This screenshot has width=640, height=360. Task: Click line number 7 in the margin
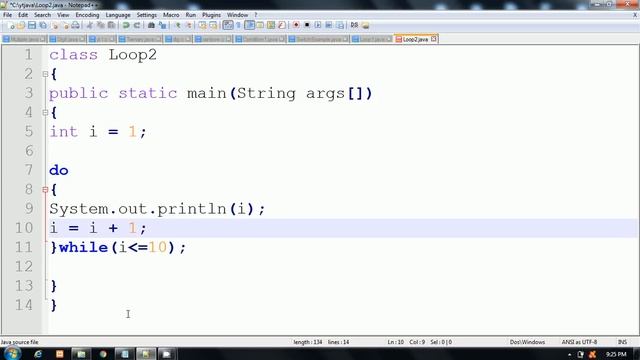coord(29,170)
